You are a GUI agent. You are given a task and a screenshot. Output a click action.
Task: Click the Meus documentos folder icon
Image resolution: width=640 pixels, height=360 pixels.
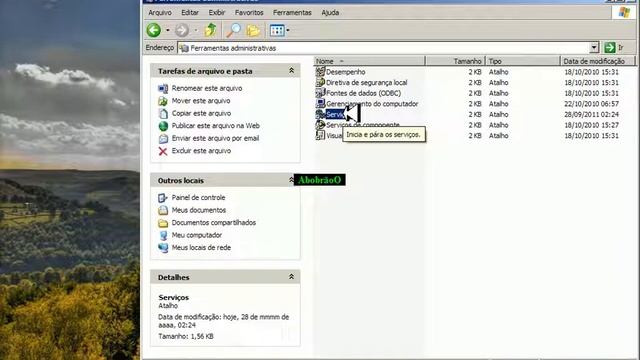click(x=163, y=210)
